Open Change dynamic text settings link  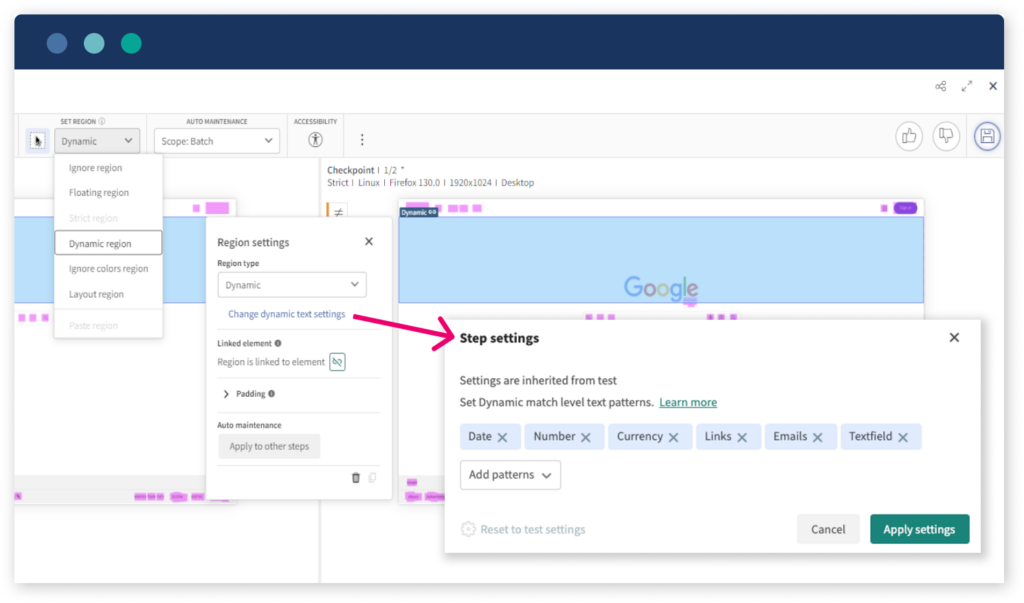(286, 314)
